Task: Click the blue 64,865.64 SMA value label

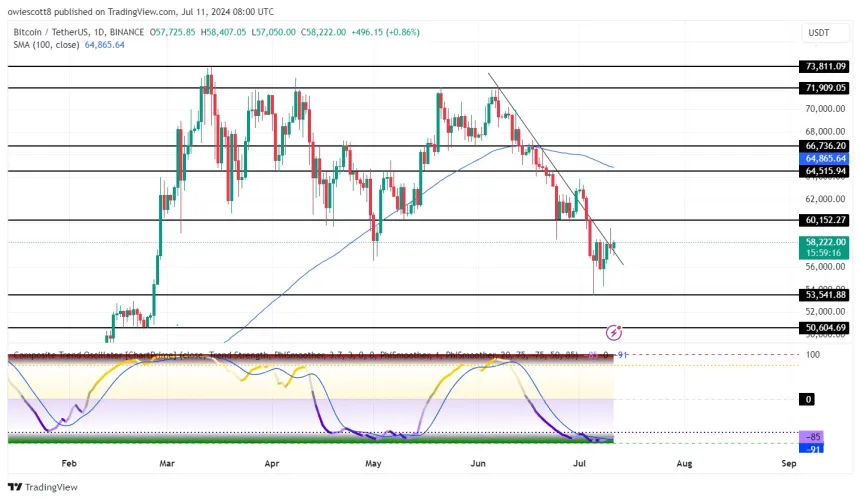Action: tap(825, 158)
